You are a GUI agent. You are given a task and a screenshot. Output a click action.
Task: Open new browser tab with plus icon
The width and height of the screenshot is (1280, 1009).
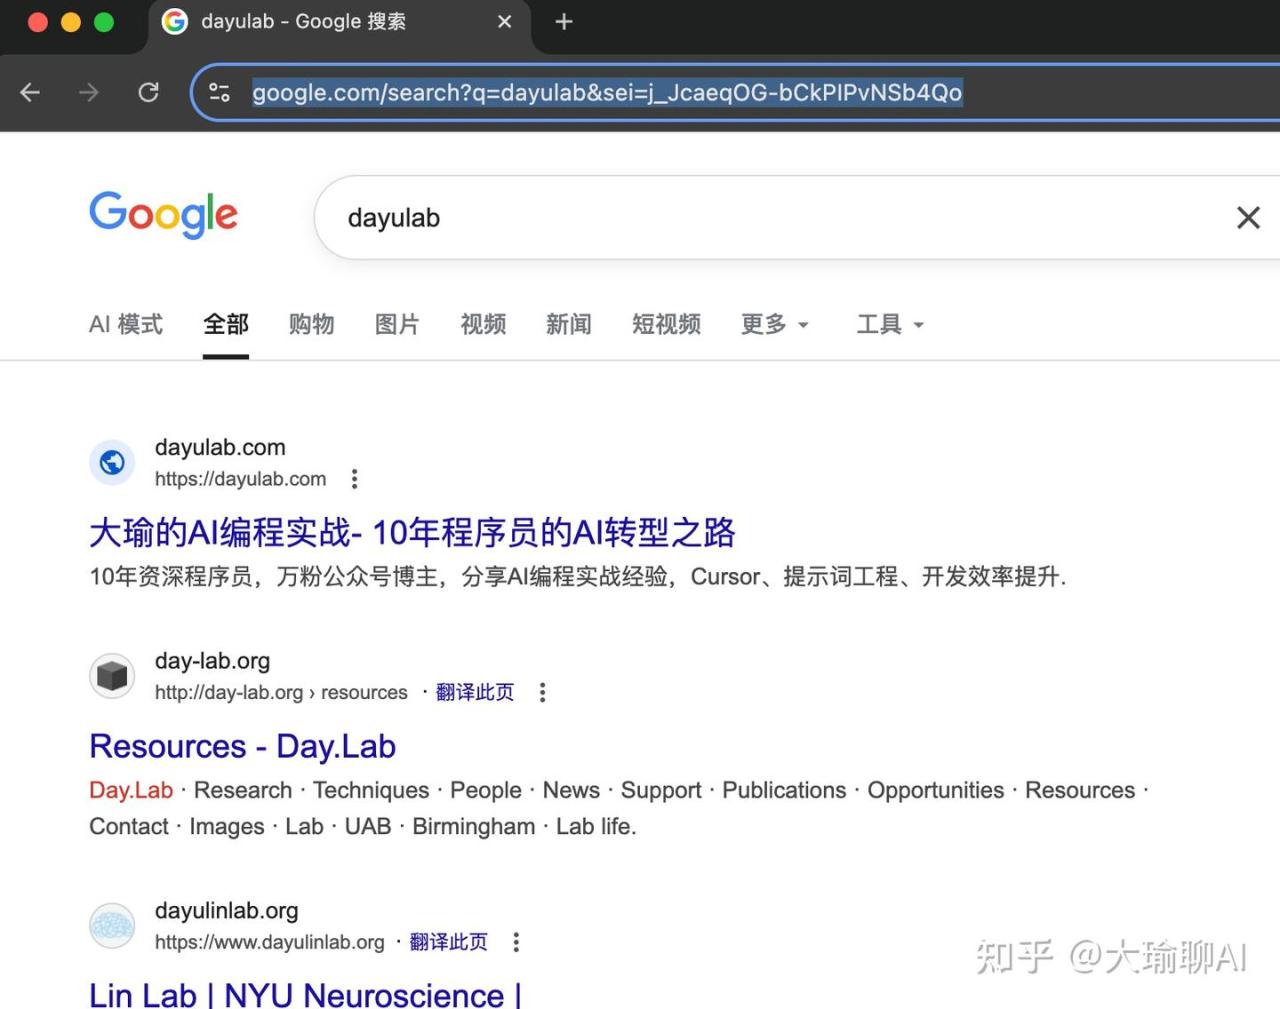pyautogui.click(x=564, y=22)
